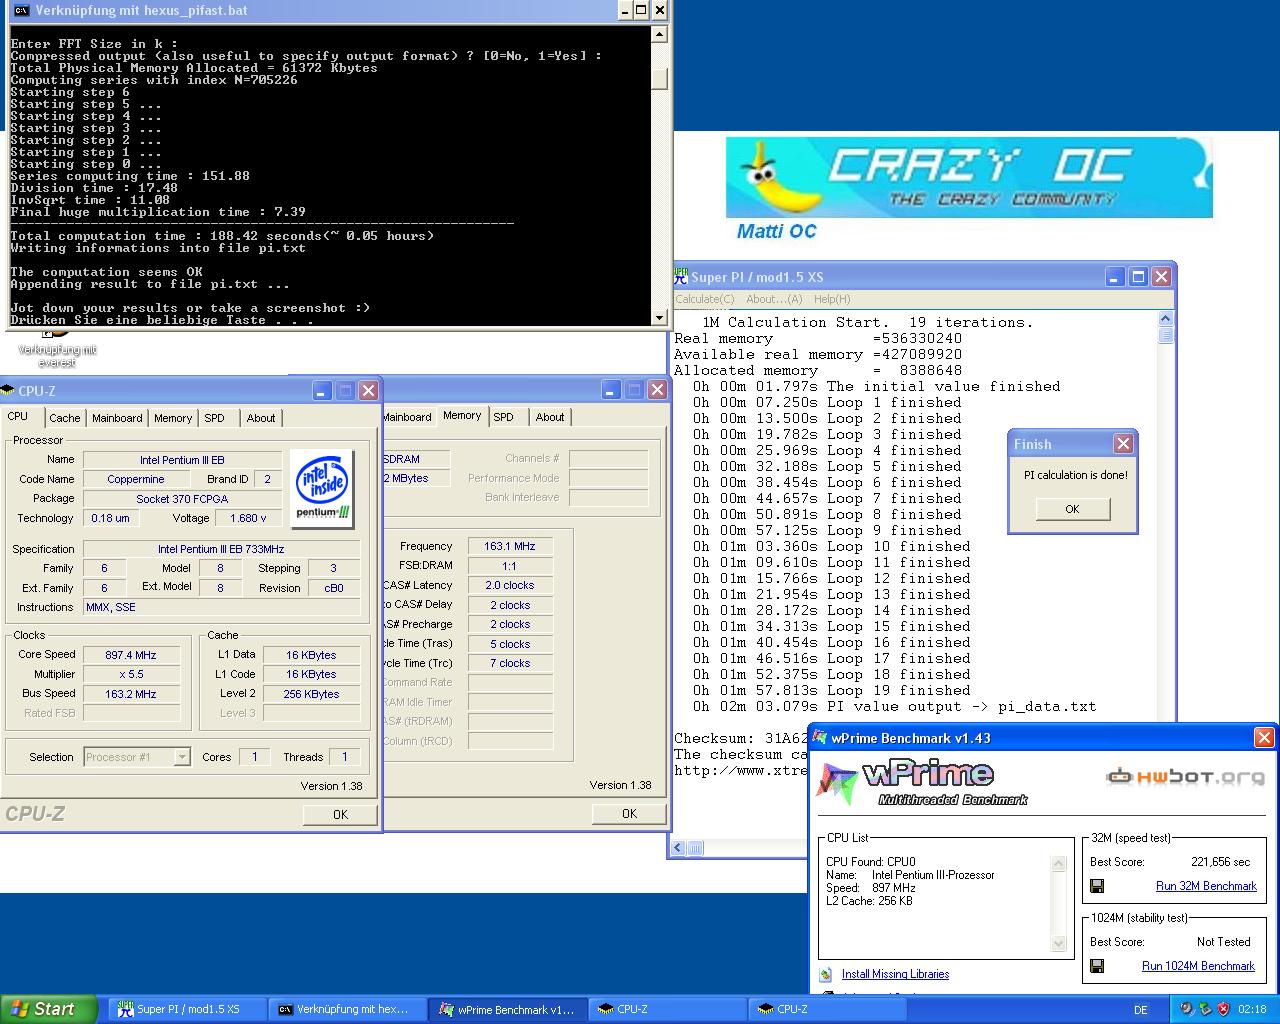The height and width of the screenshot is (1024, 1280).
Task: Click the Intel Inside Pentium III logo
Action: tap(322, 488)
